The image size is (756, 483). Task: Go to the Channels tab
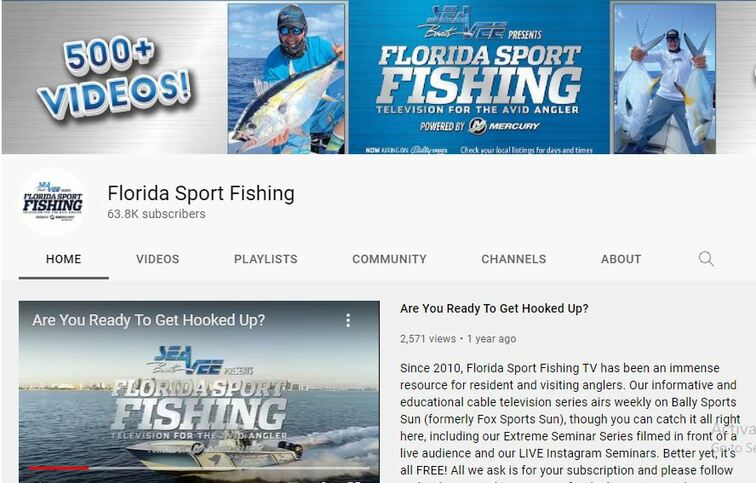[x=513, y=259]
